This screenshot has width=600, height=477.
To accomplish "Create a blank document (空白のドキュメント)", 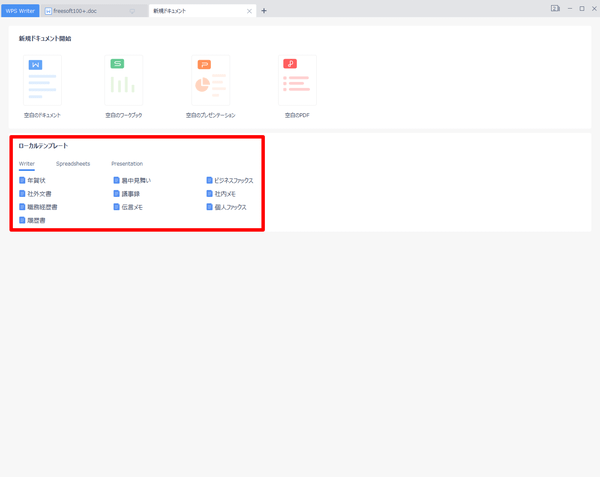I will pyautogui.click(x=42, y=81).
